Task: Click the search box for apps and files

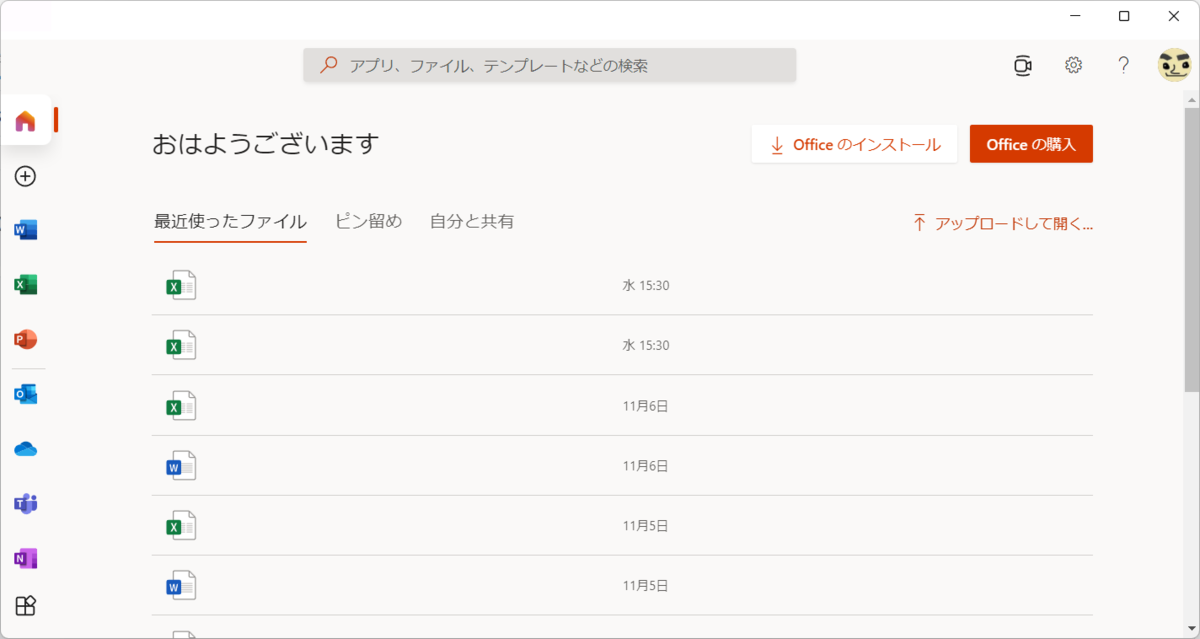Action: 550,65
